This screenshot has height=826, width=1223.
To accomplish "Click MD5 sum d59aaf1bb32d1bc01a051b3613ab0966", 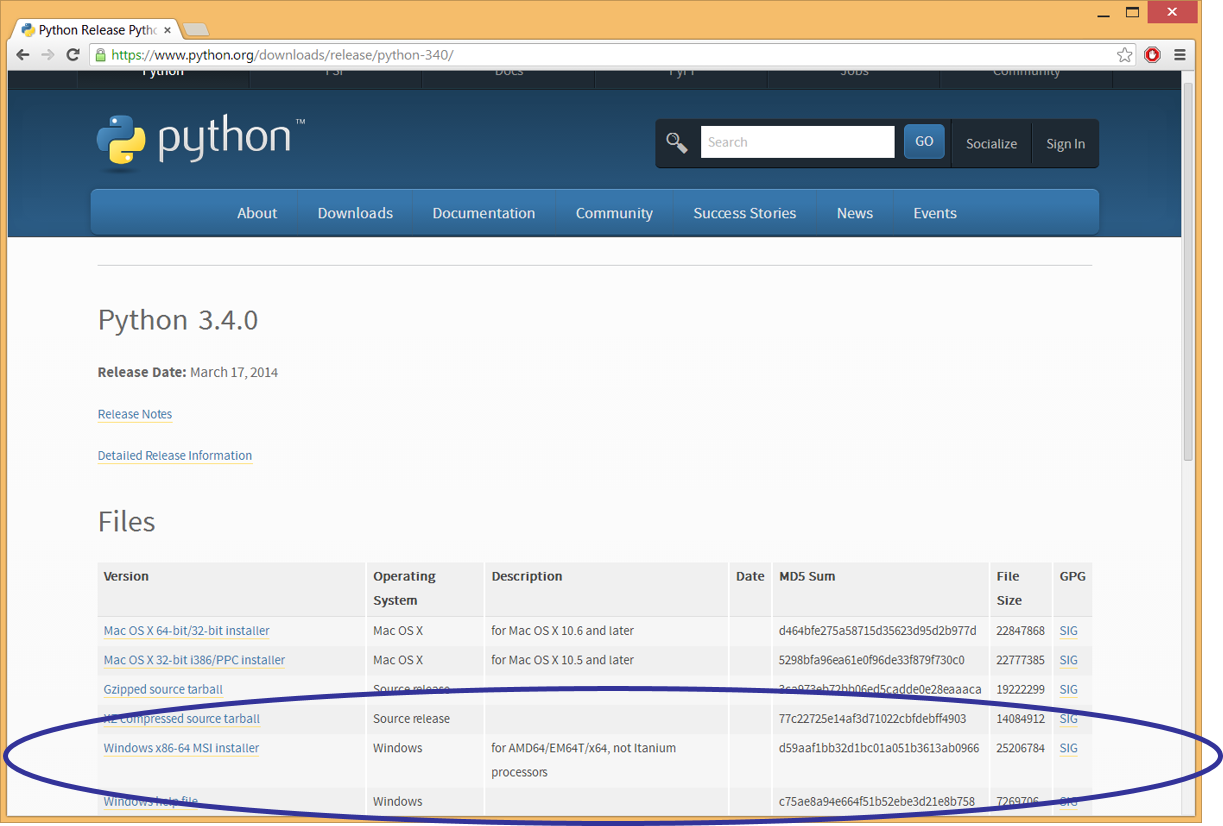I will coord(879,748).
